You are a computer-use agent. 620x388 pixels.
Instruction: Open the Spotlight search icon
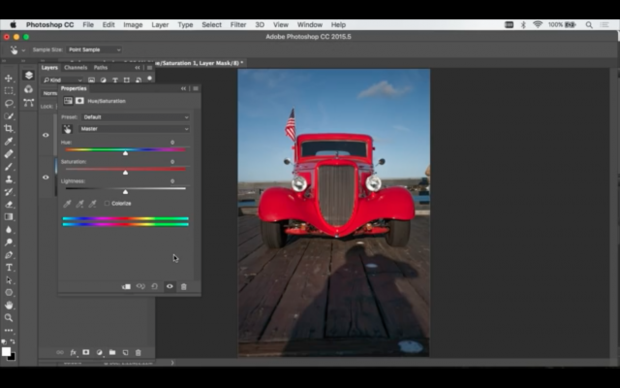pos(589,25)
